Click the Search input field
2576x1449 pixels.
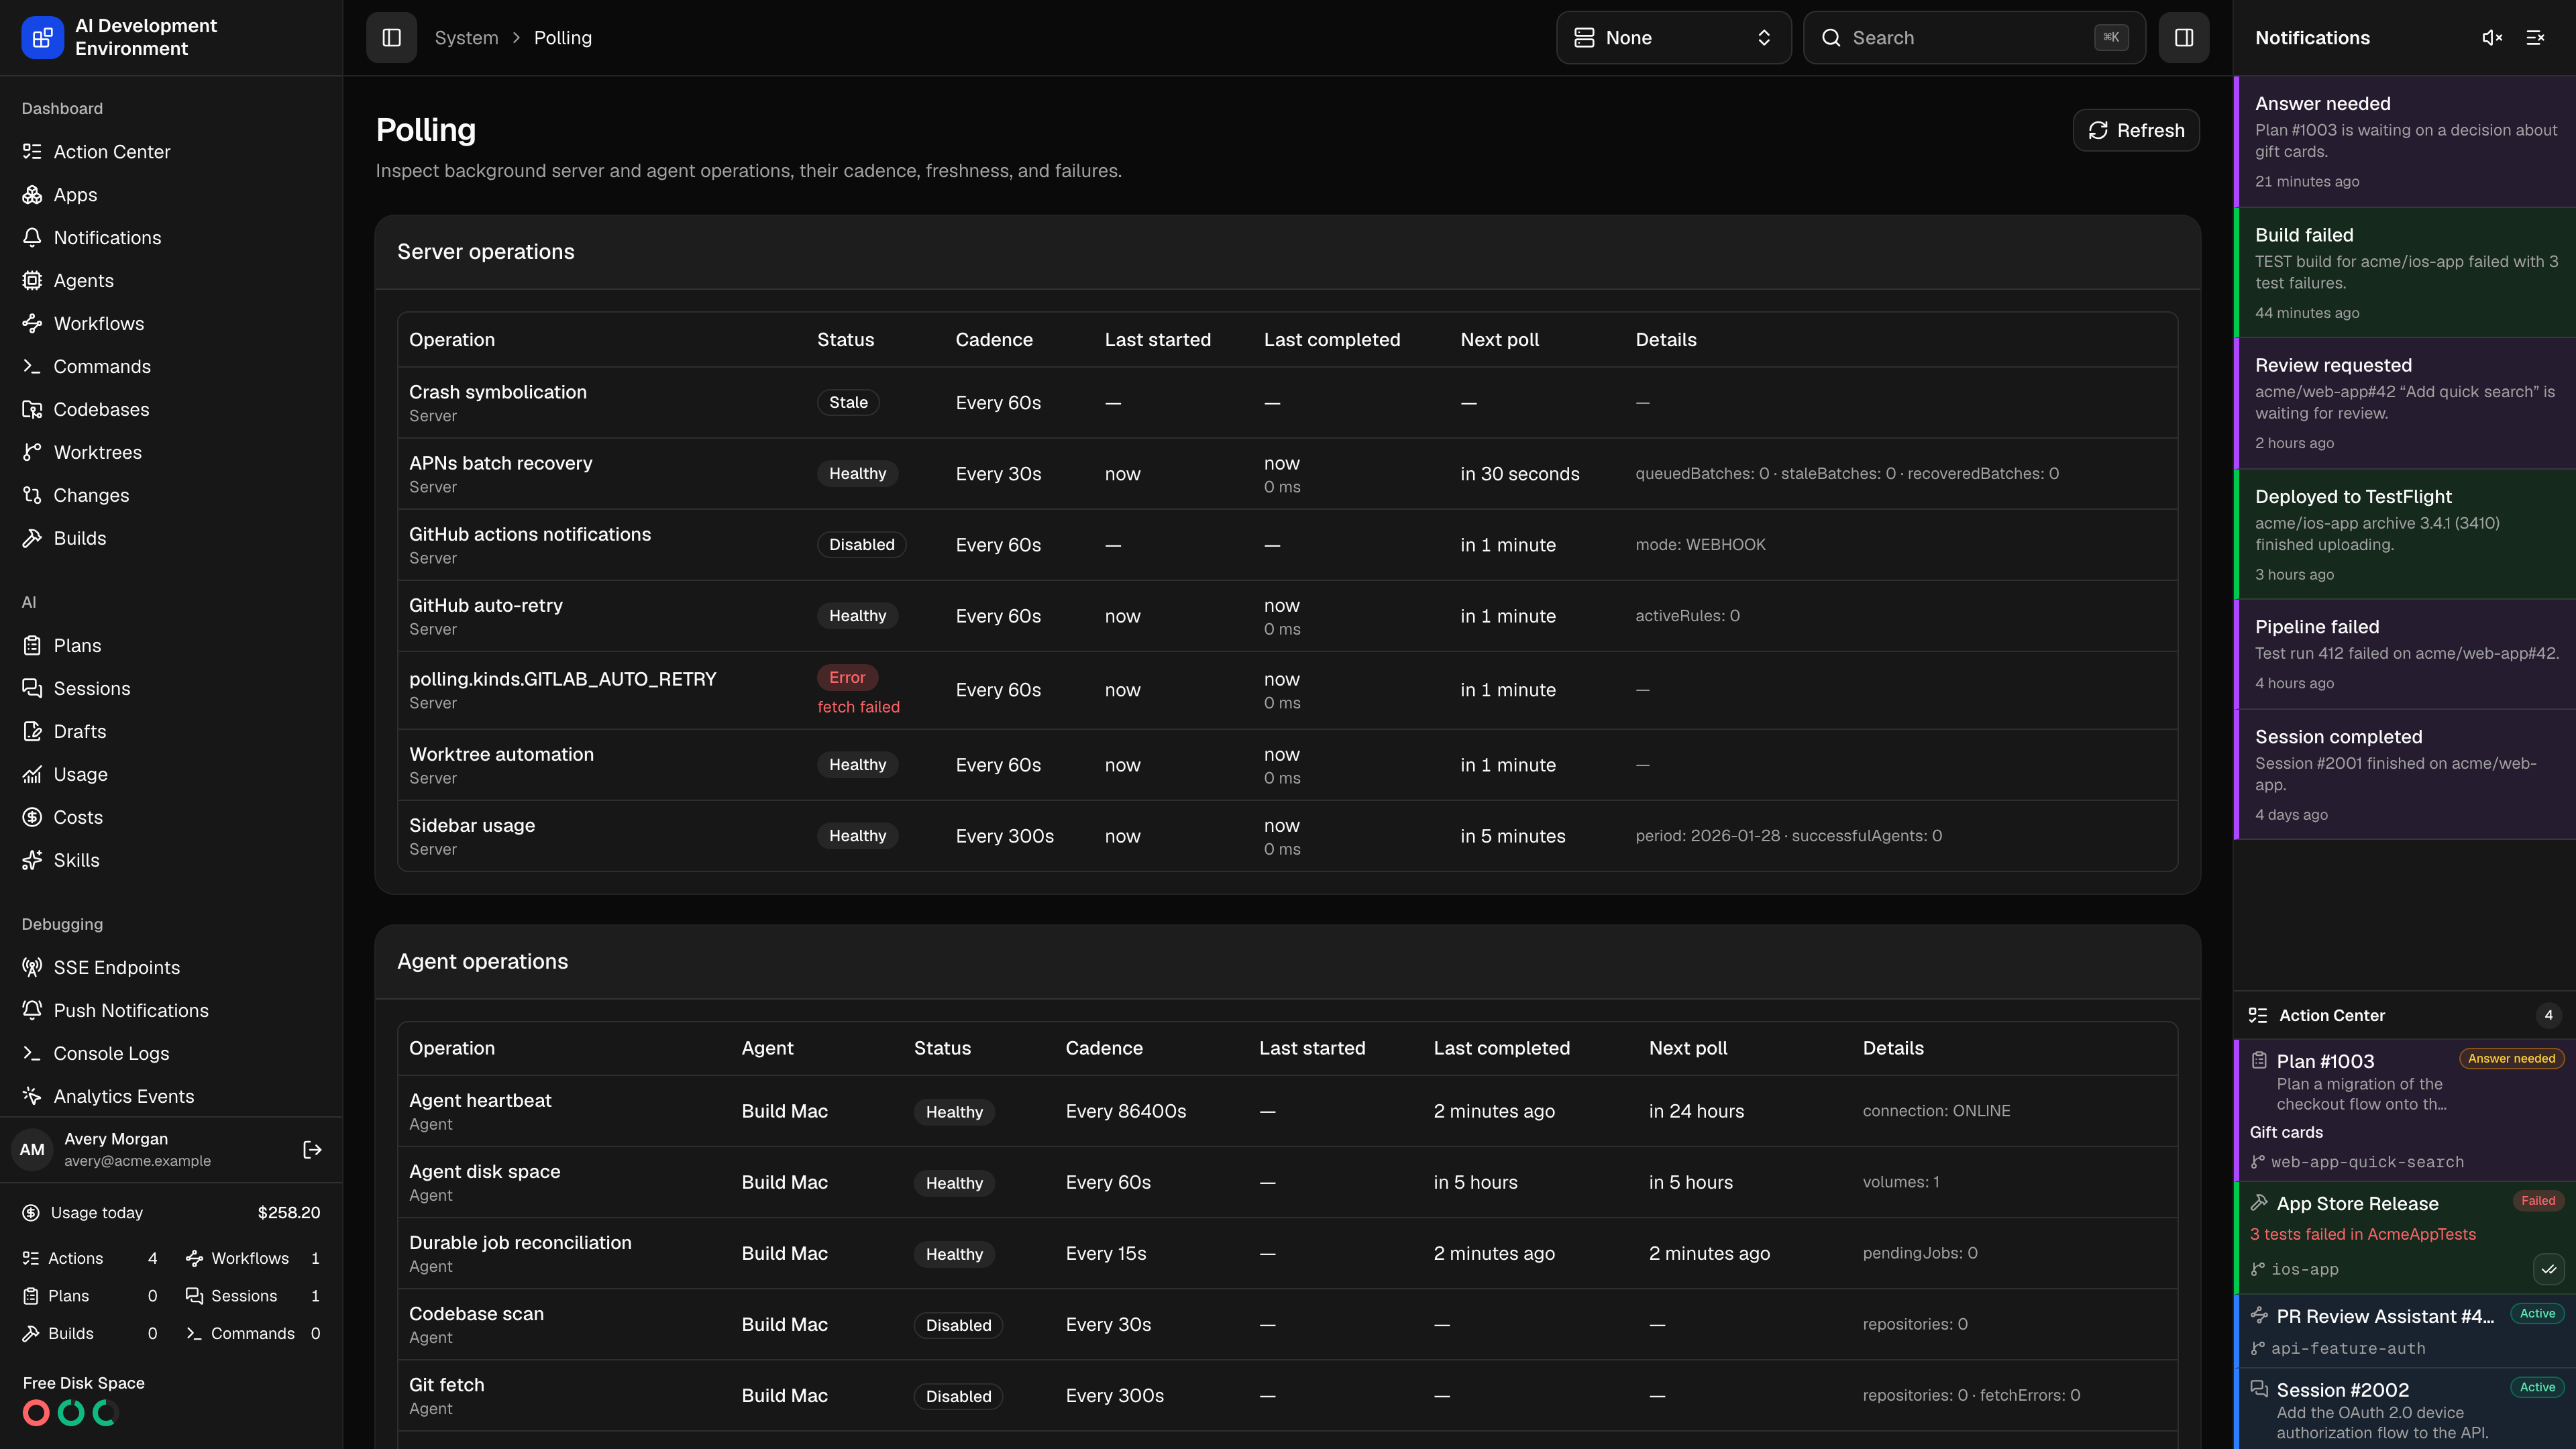pos(1974,38)
